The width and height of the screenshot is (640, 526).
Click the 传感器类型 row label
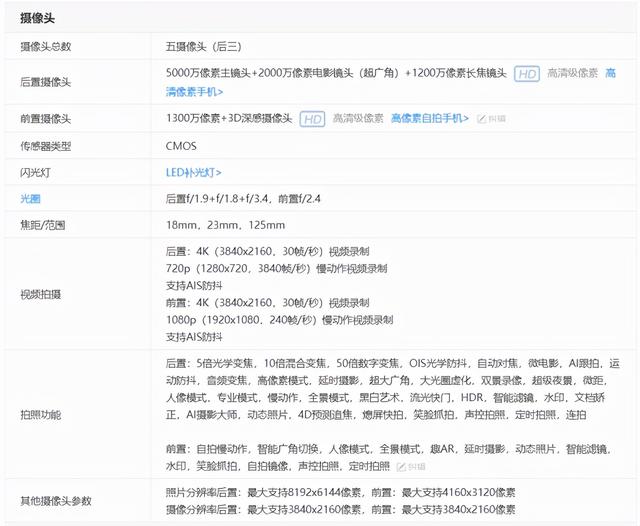point(46,146)
